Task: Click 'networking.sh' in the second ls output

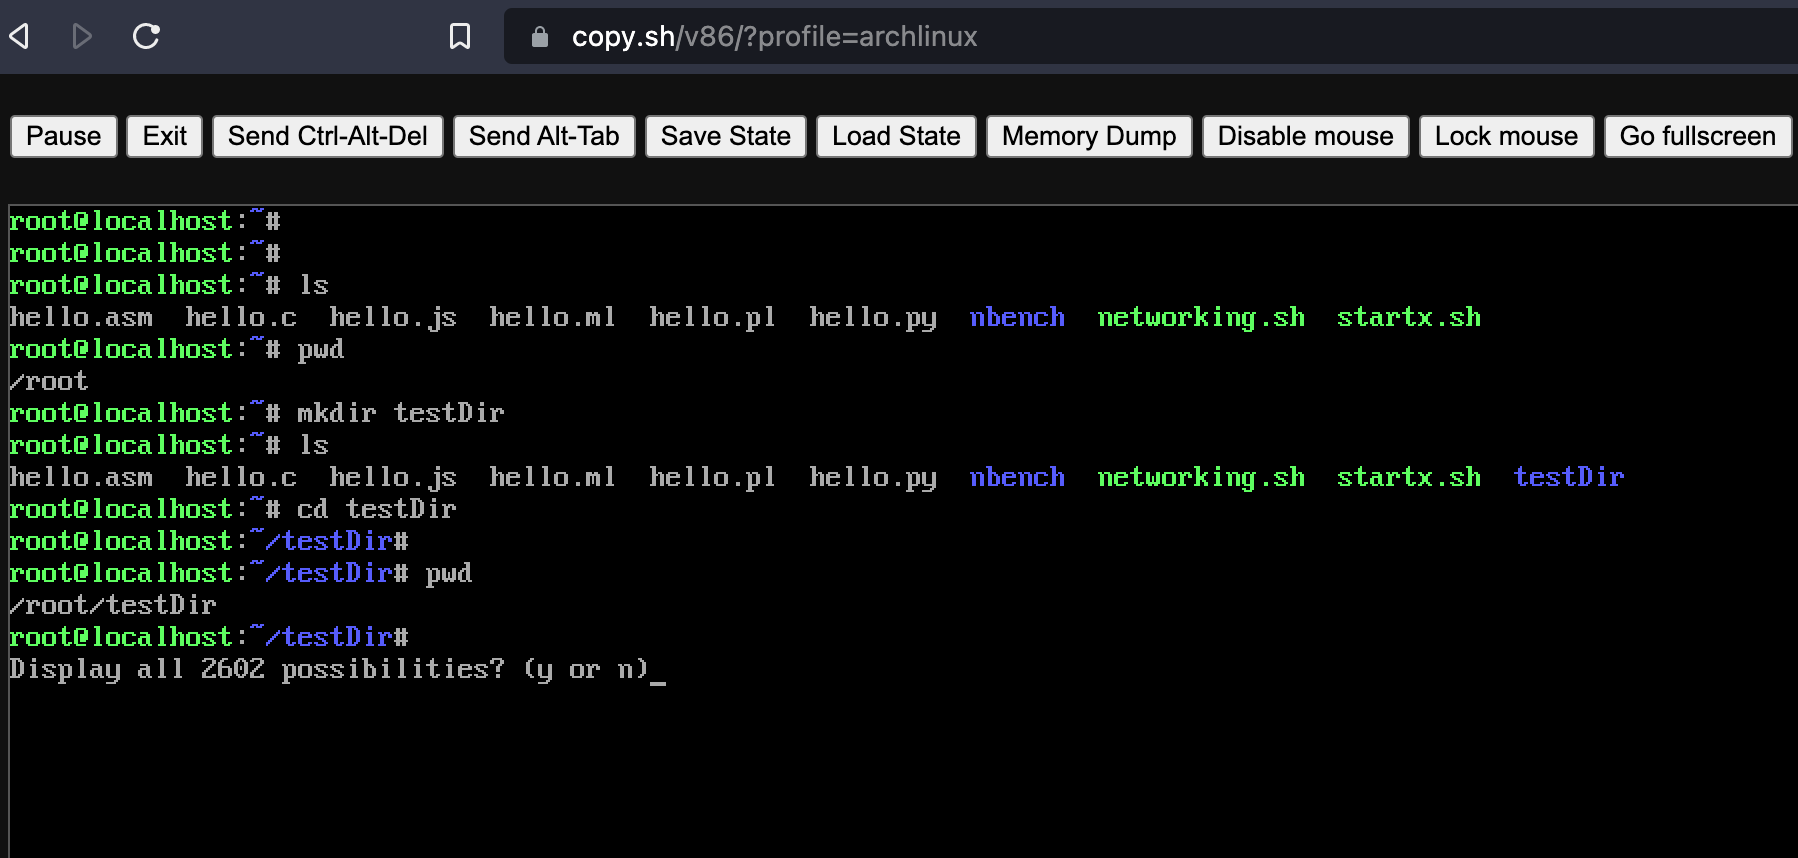Action: click(1201, 478)
